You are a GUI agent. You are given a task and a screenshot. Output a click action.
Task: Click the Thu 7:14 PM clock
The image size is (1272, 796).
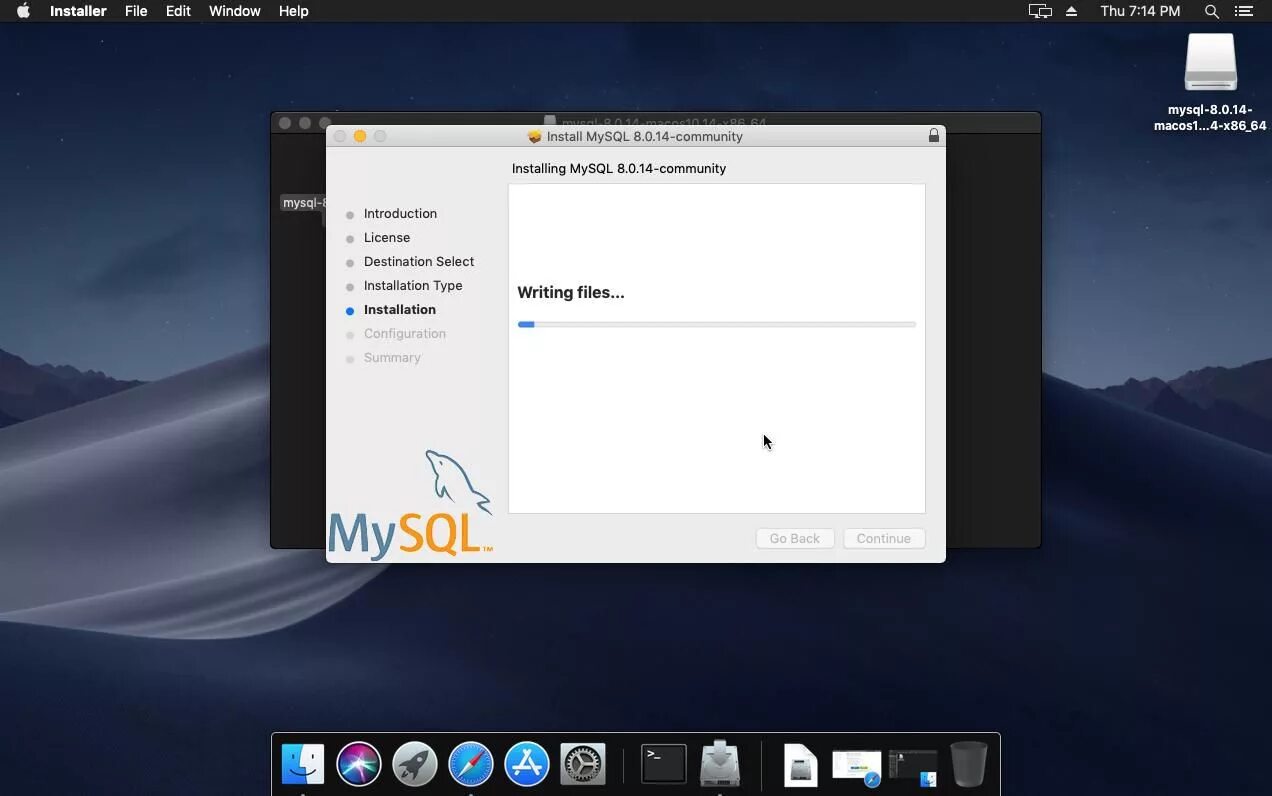click(1140, 11)
